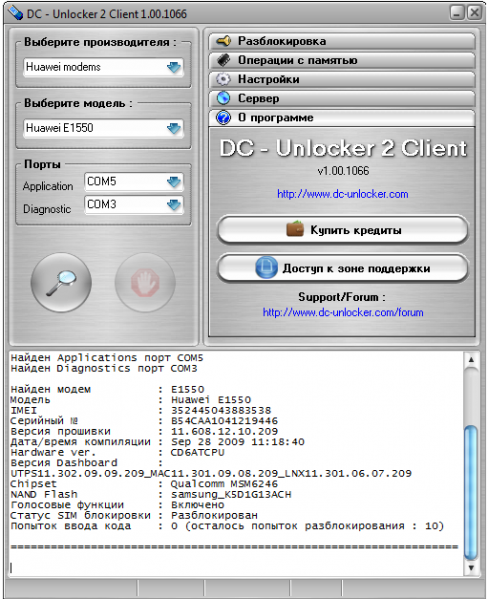Click the CD6ATCPU hardware version text
Image resolution: width=488 pixels, height=599 pixels.
coord(198,452)
